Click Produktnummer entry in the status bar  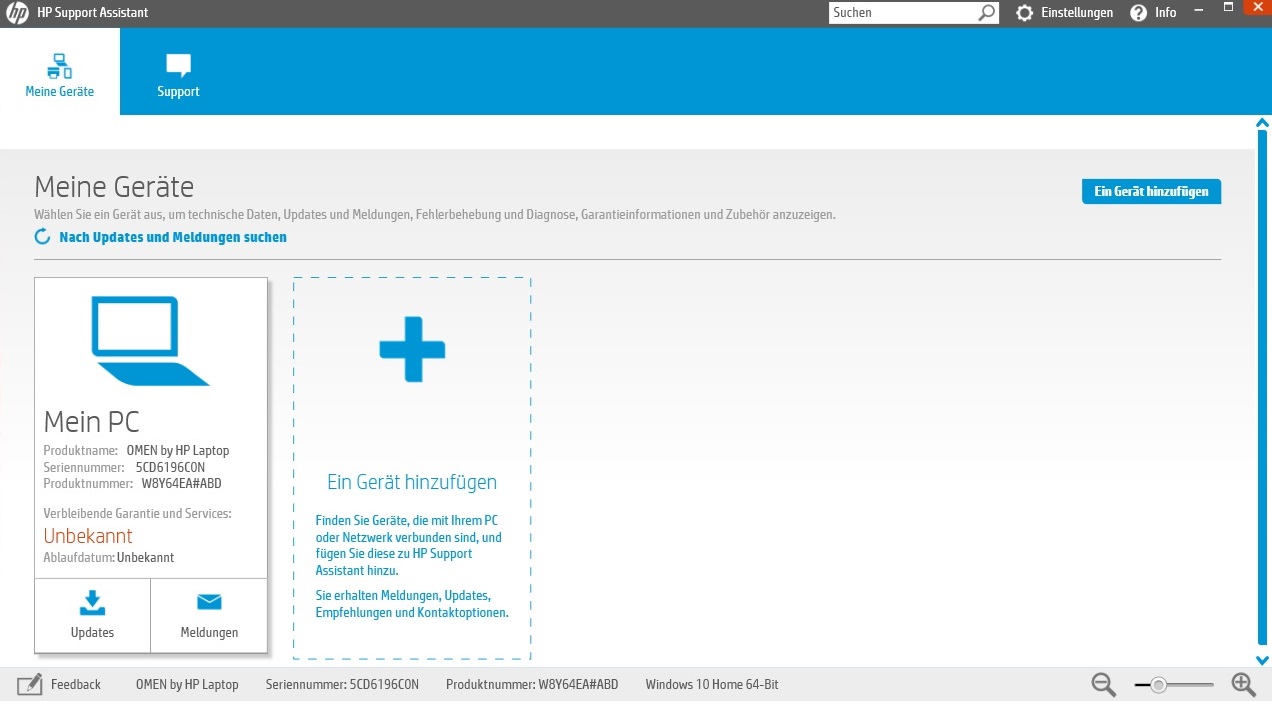[x=532, y=685]
